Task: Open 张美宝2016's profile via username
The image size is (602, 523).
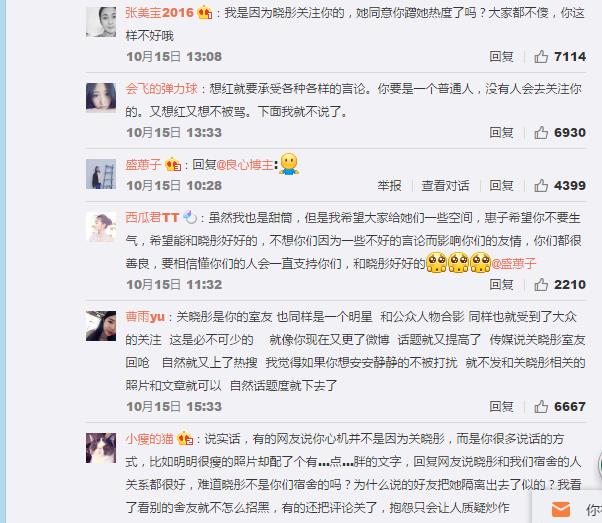Action: [159, 13]
